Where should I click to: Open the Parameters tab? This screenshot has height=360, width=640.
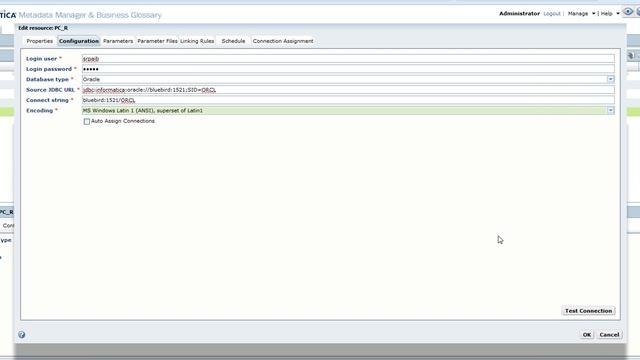point(118,41)
